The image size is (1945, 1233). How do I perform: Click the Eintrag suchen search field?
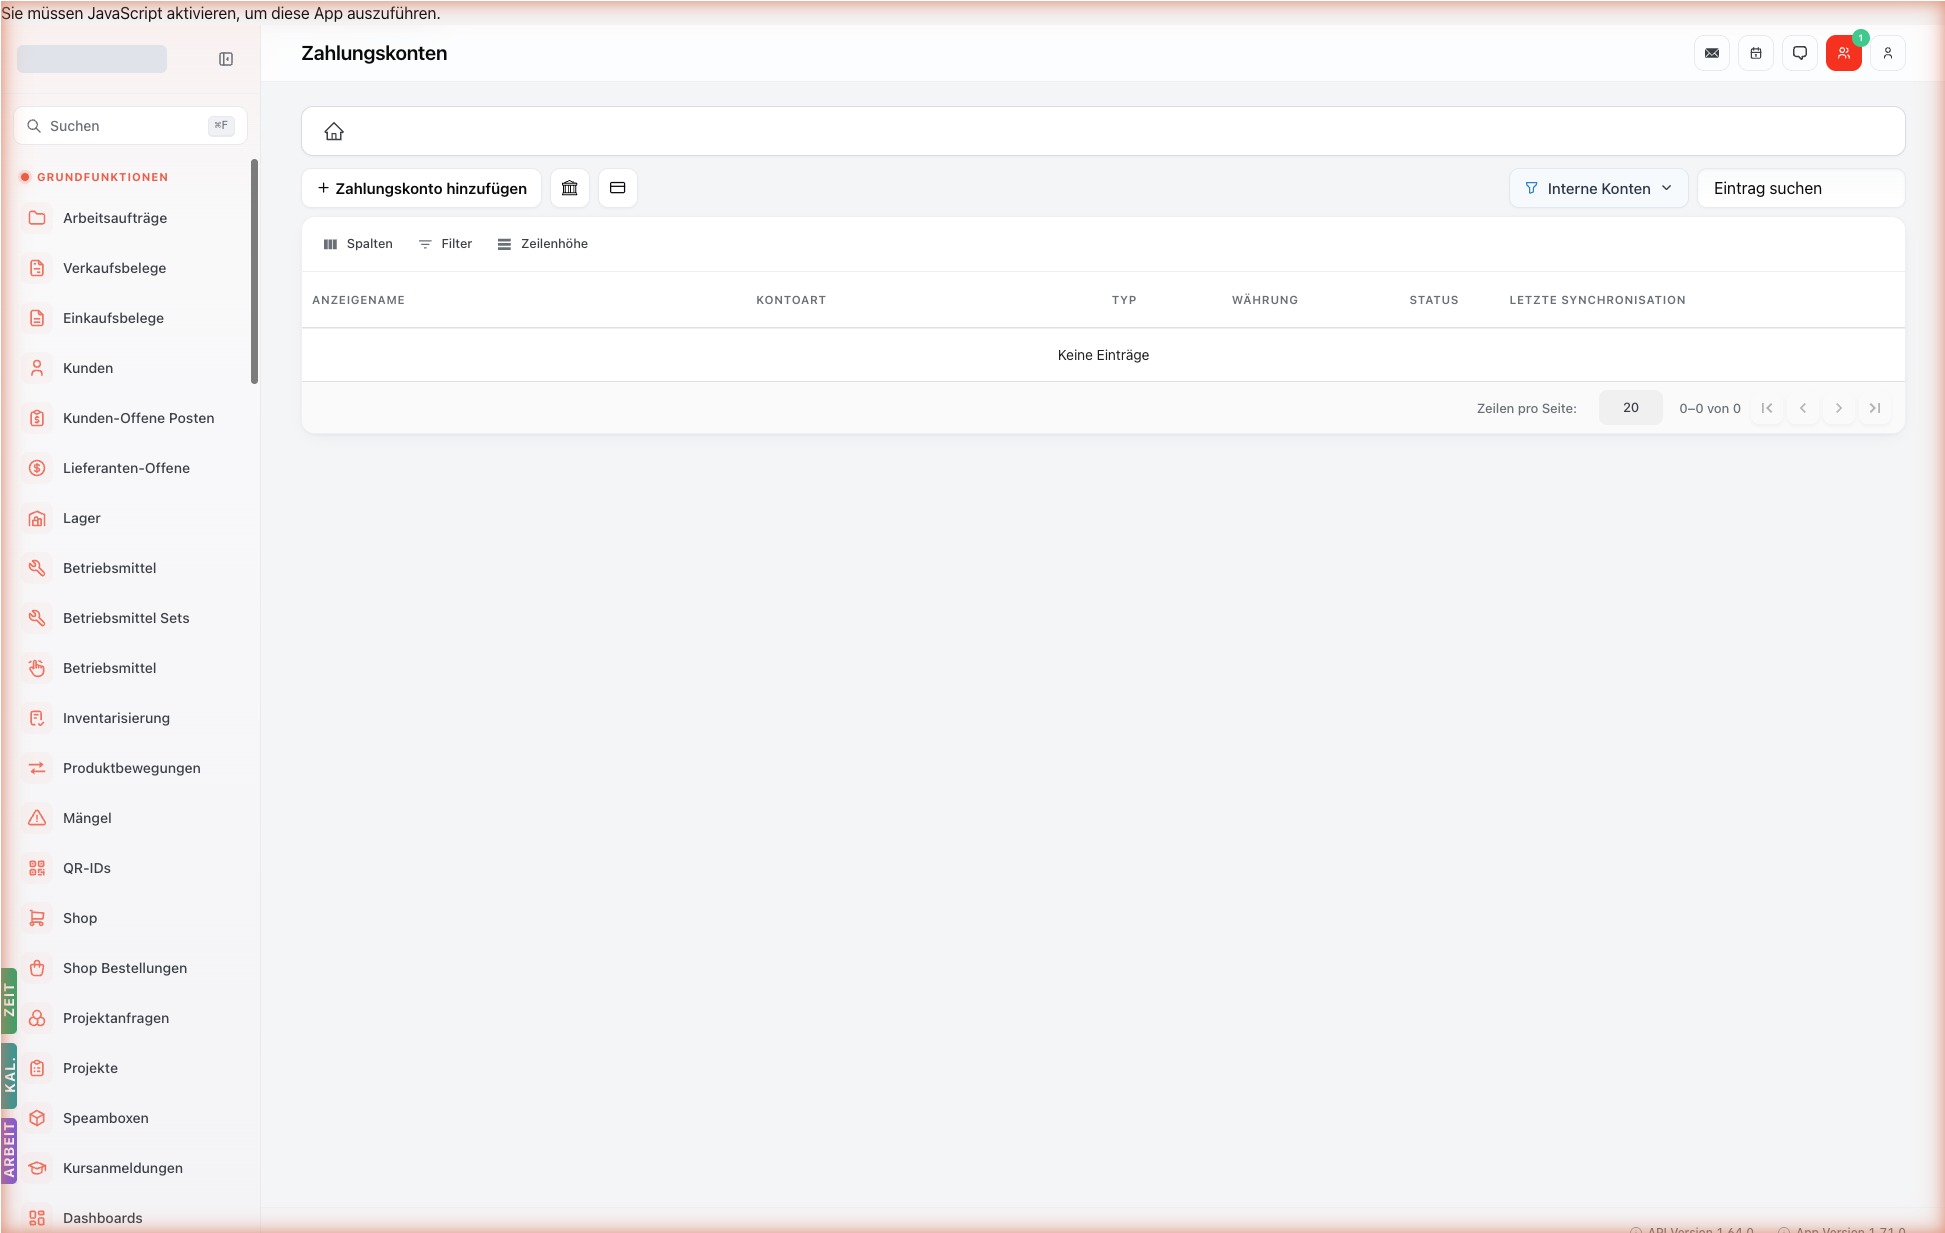point(1801,188)
